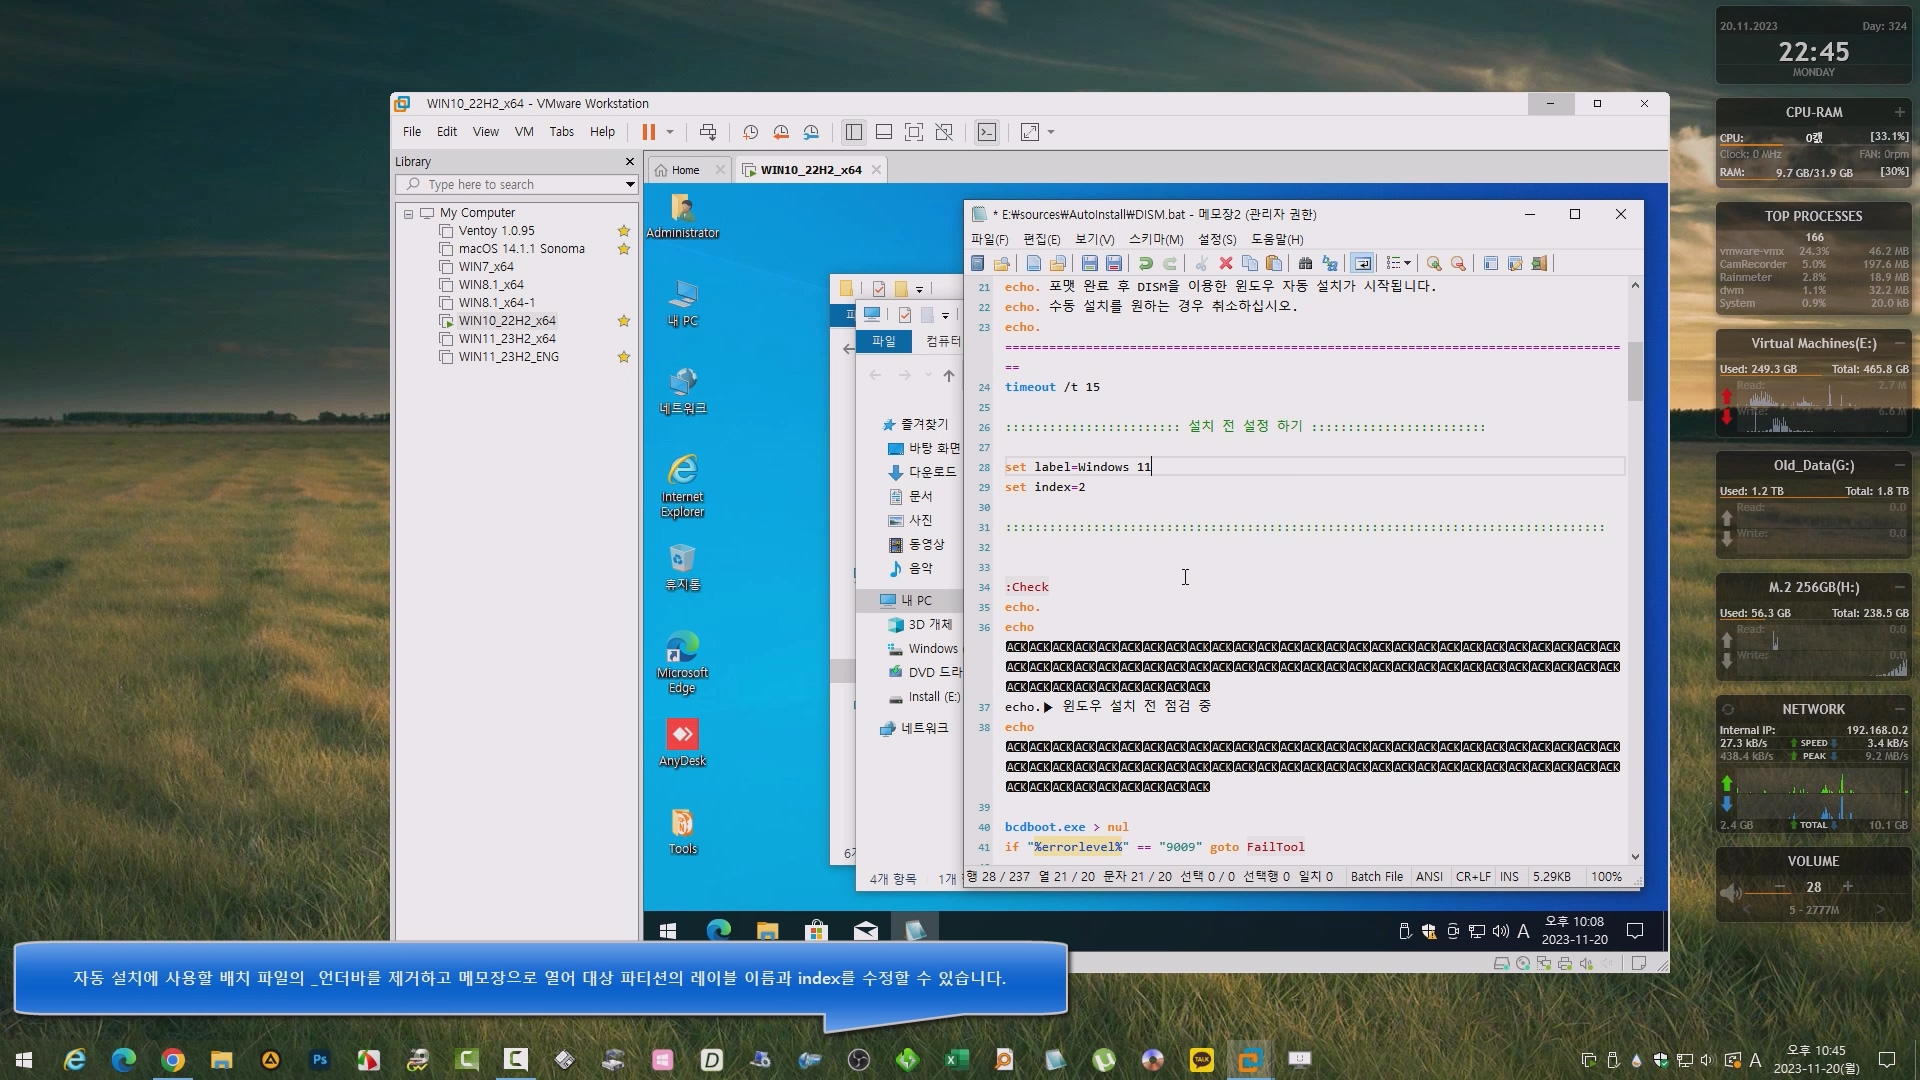The height and width of the screenshot is (1080, 1920).
Task: Take a VM snapshot via clock-plus icon
Action: (750, 132)
